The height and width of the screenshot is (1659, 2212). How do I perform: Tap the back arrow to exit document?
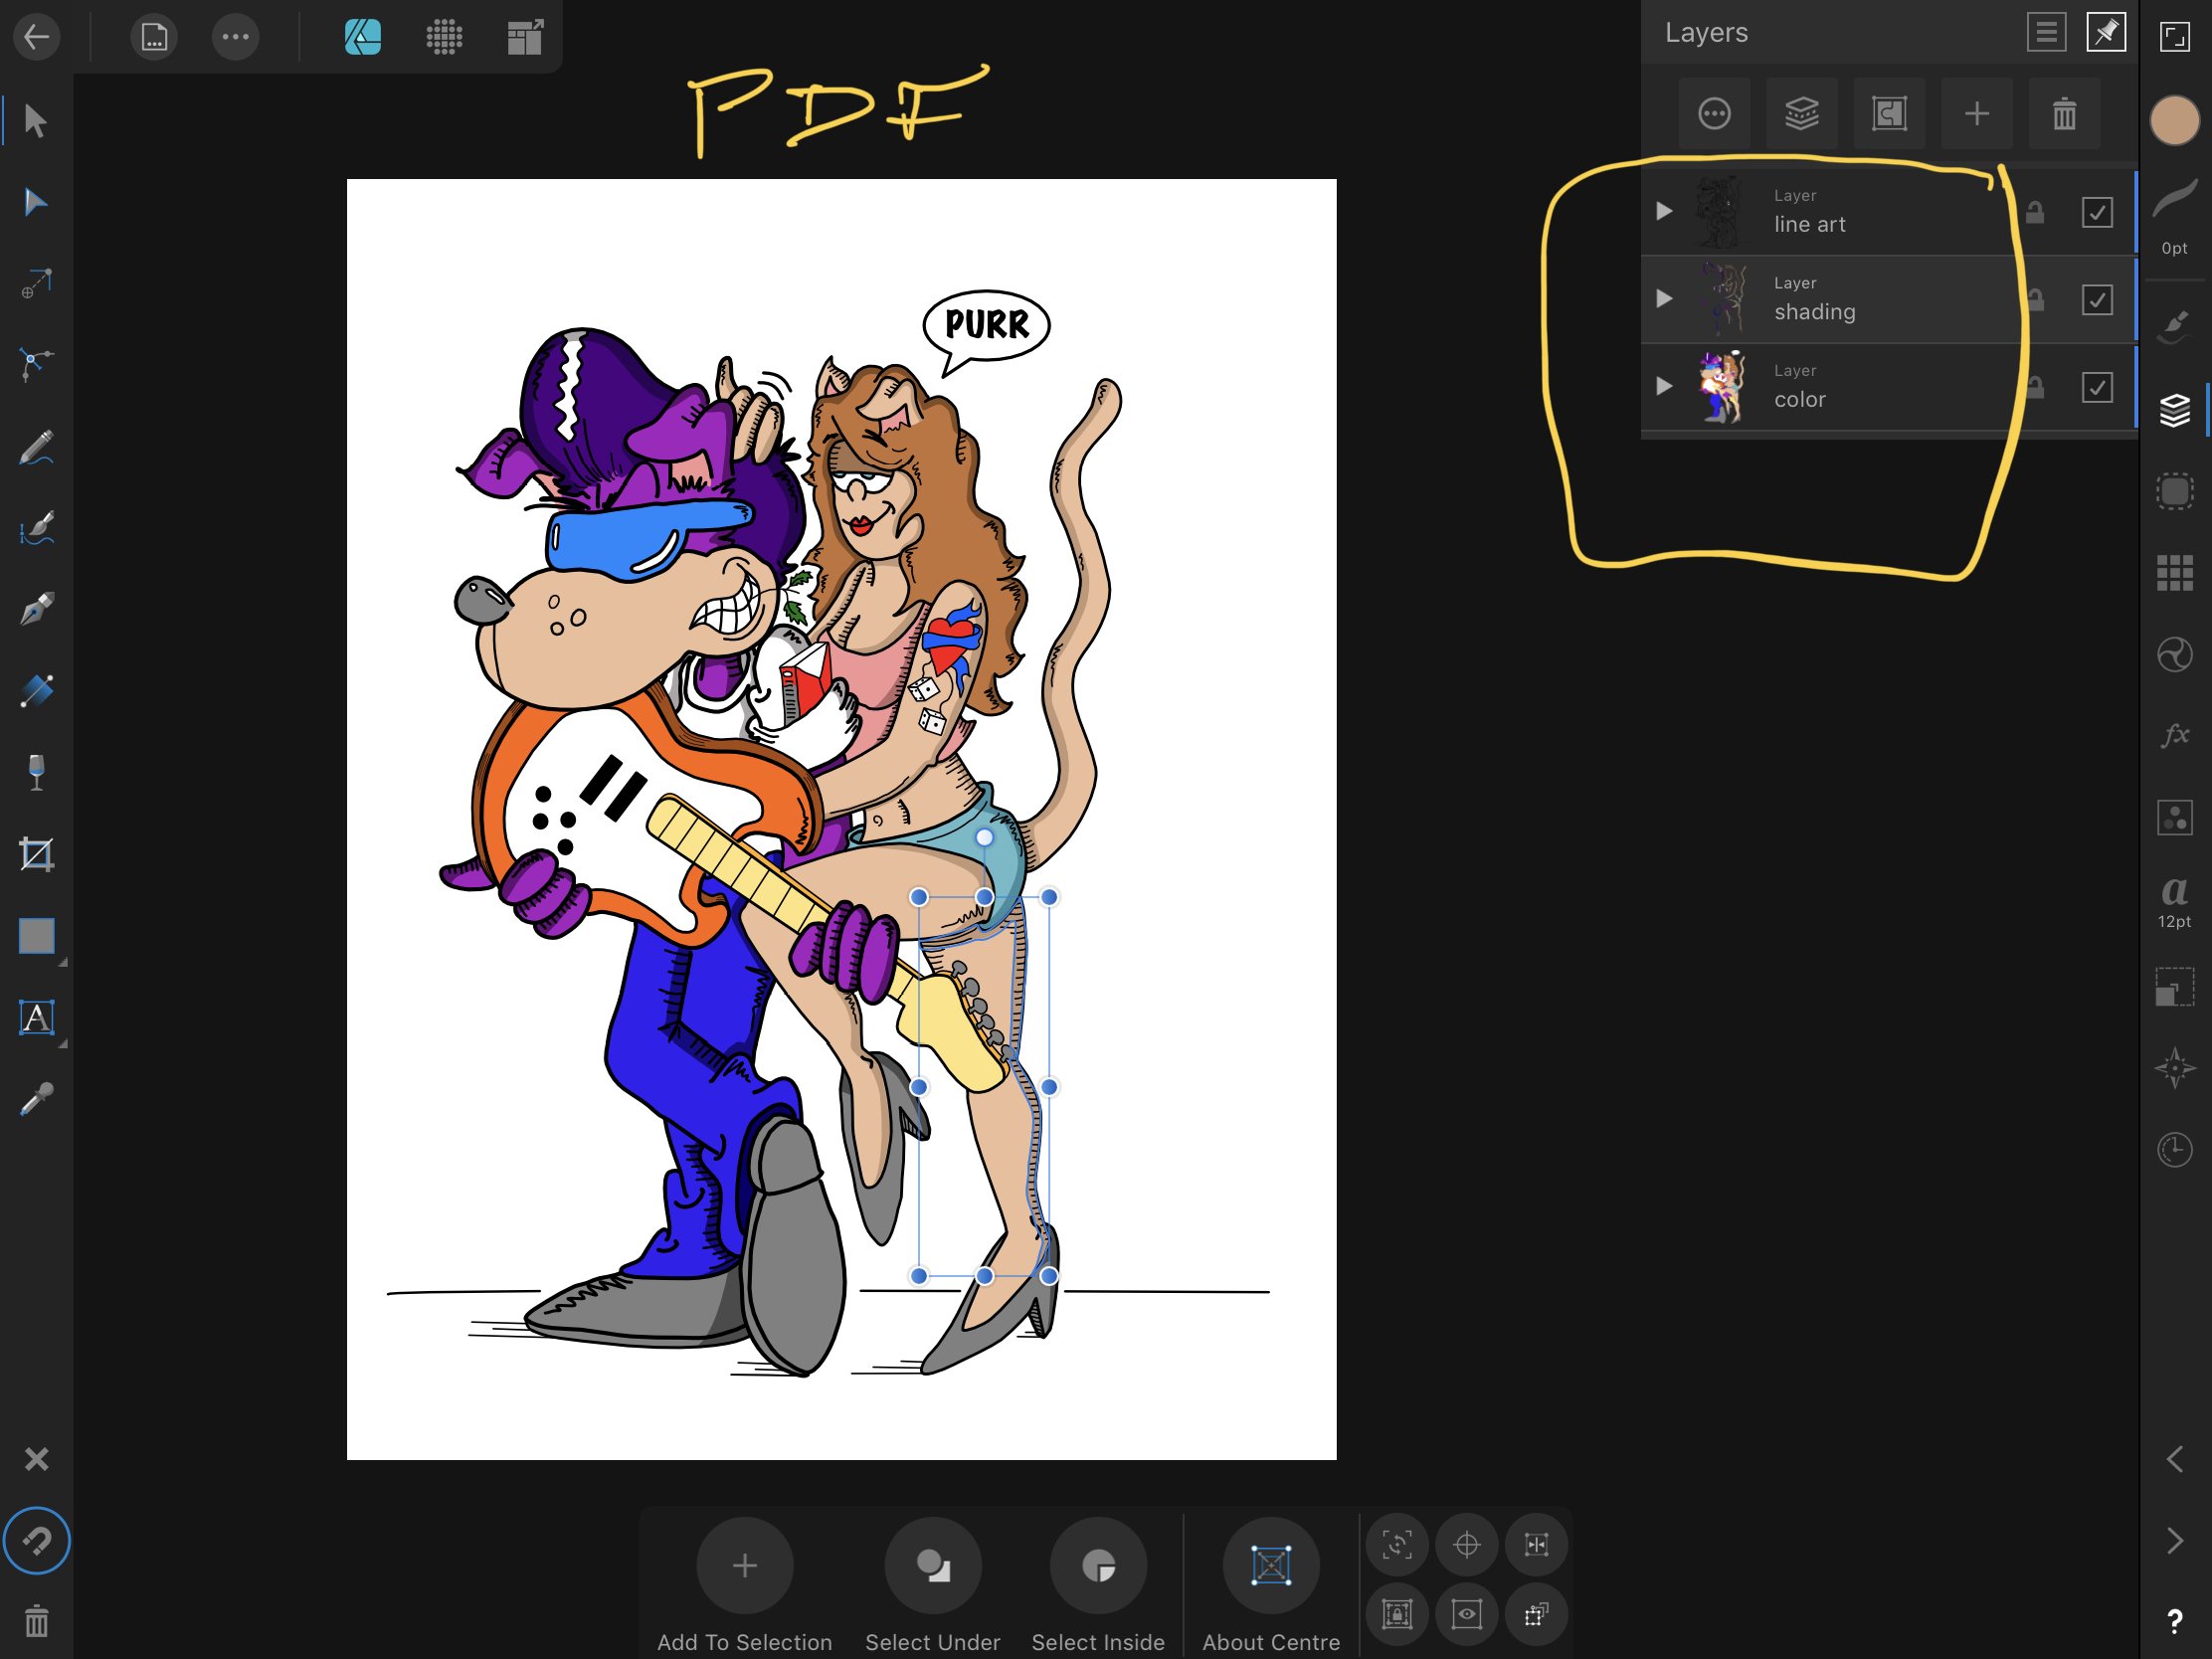click(37, 37)
